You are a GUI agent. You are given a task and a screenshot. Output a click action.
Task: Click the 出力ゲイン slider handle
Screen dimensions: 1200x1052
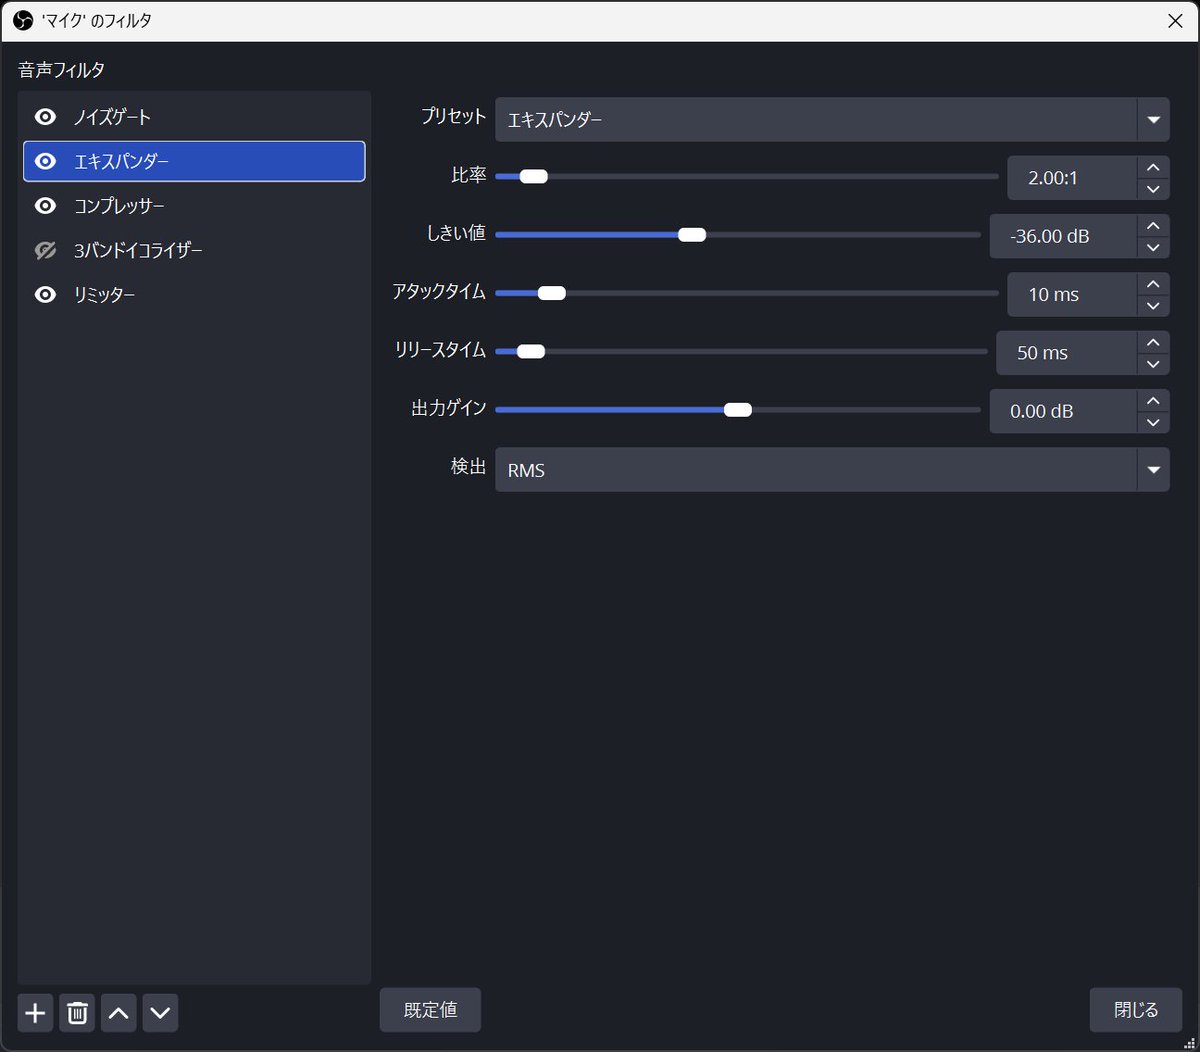(x=738, y=410)
